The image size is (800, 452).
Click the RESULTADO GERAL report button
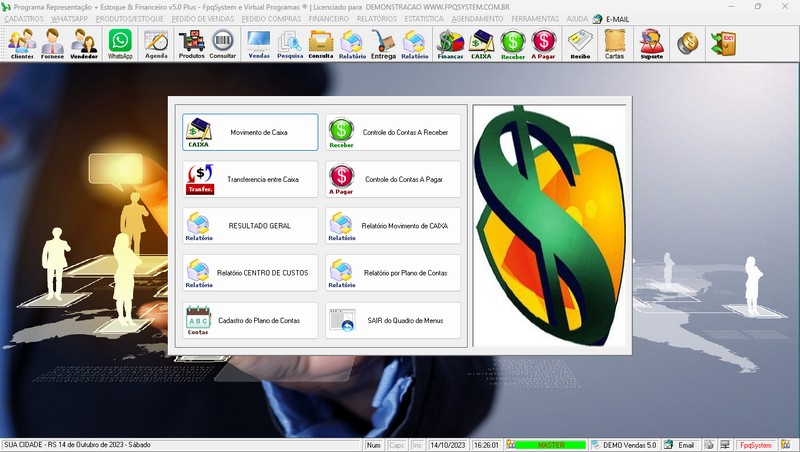(x=250, y=225)
